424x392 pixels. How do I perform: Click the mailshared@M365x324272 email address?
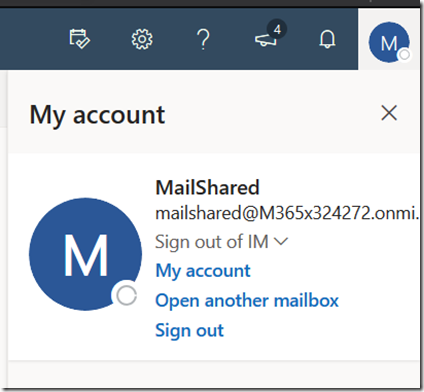click(287, 213)
